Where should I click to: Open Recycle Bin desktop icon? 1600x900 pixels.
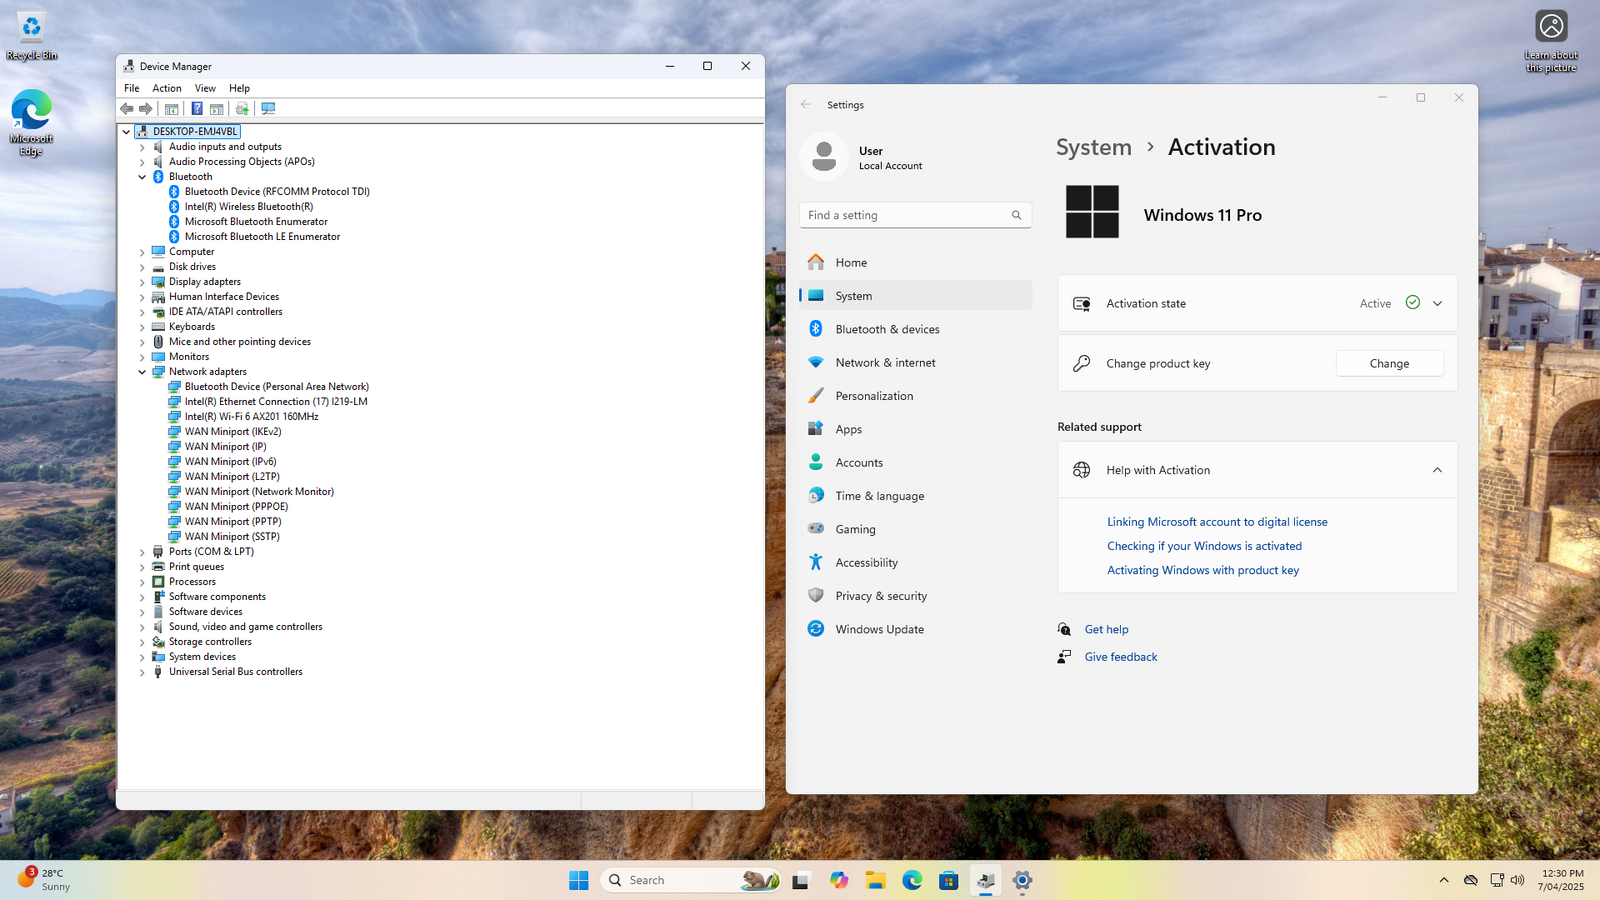(x=31, y=37)
